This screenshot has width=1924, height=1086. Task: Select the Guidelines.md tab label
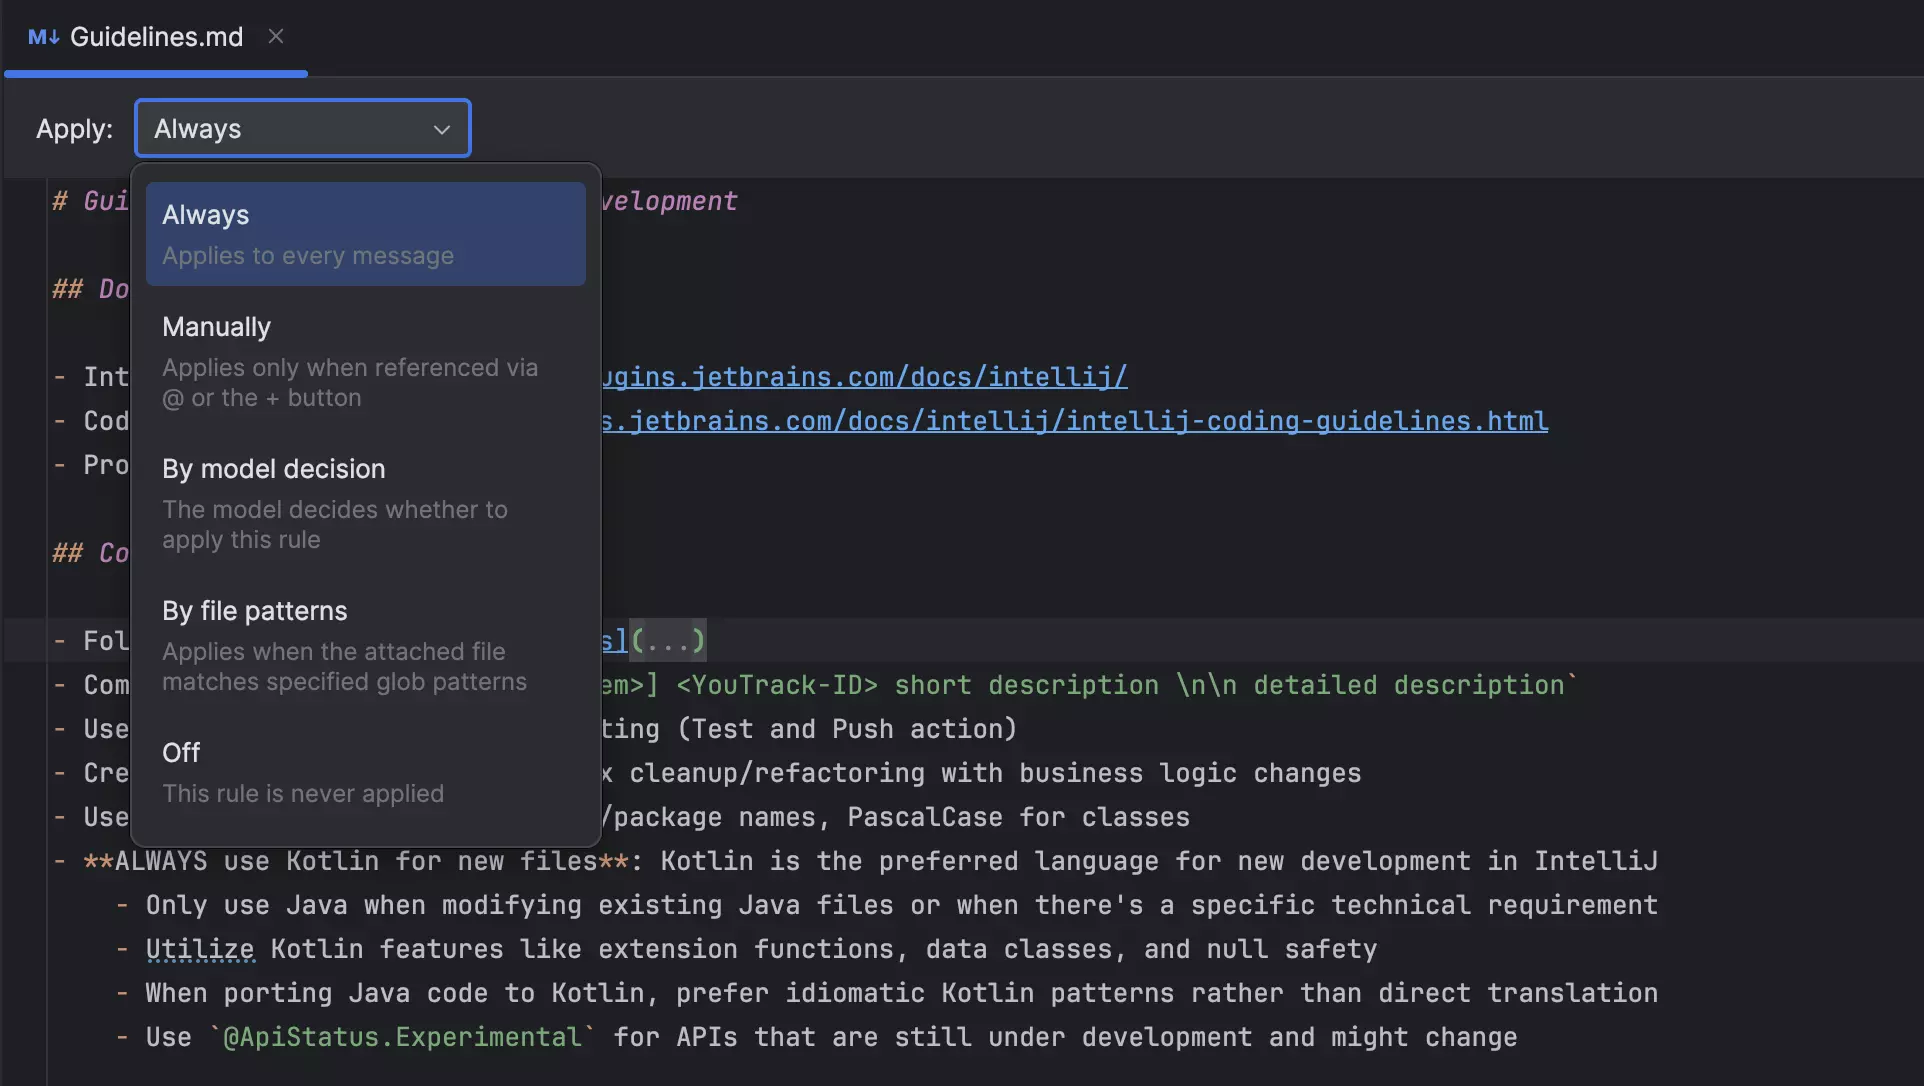156,37
